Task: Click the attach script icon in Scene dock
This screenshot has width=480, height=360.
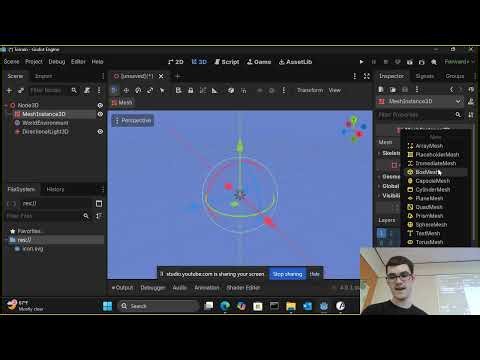Action: pyautogui.click(x=87, y=90)
